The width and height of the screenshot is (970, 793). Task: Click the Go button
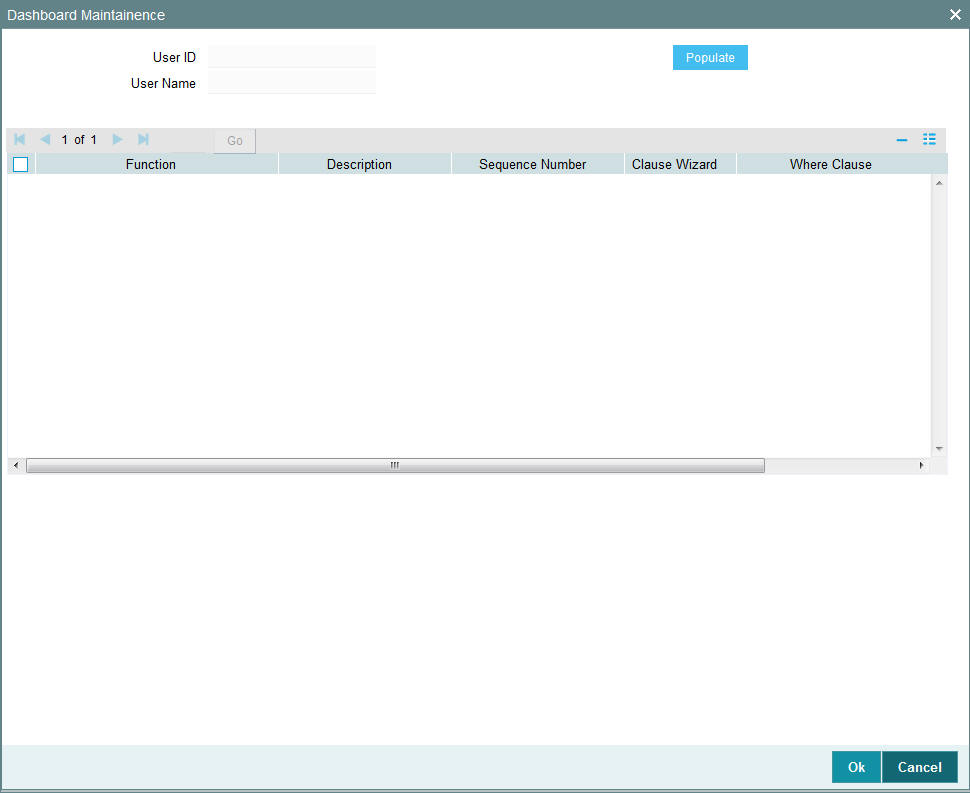234,140
